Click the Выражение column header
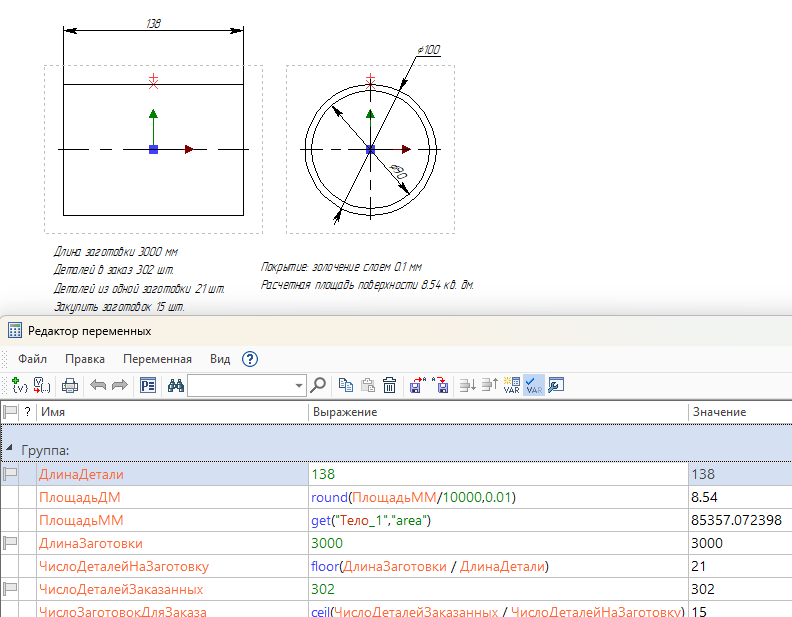This screenshot has width=792, height=617. point(345,412)
